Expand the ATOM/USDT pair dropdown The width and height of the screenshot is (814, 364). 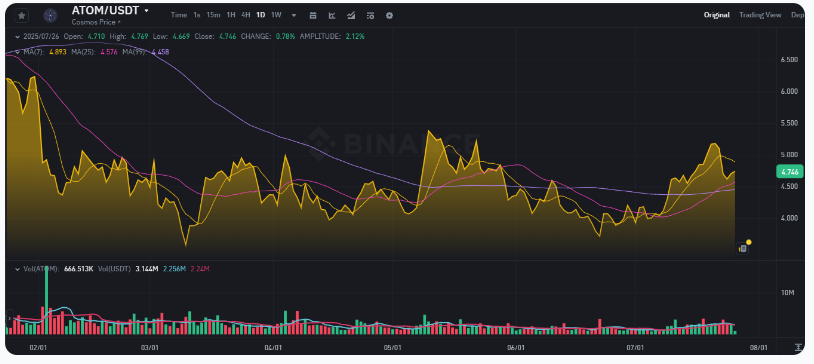pos(146,10)
